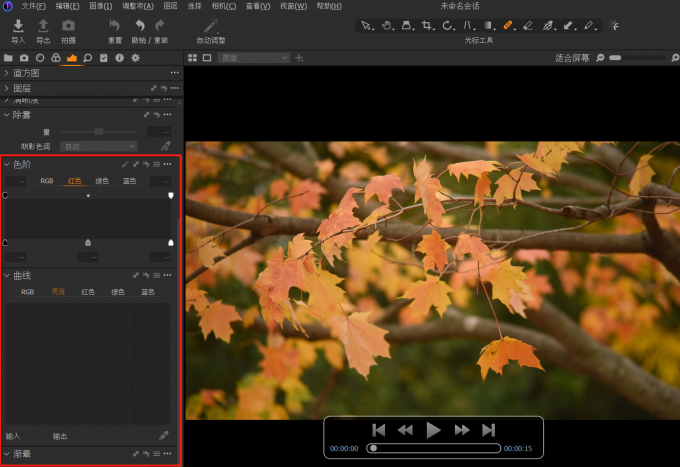Collapse the 渐晕 vignetting panel

(7, 454)
